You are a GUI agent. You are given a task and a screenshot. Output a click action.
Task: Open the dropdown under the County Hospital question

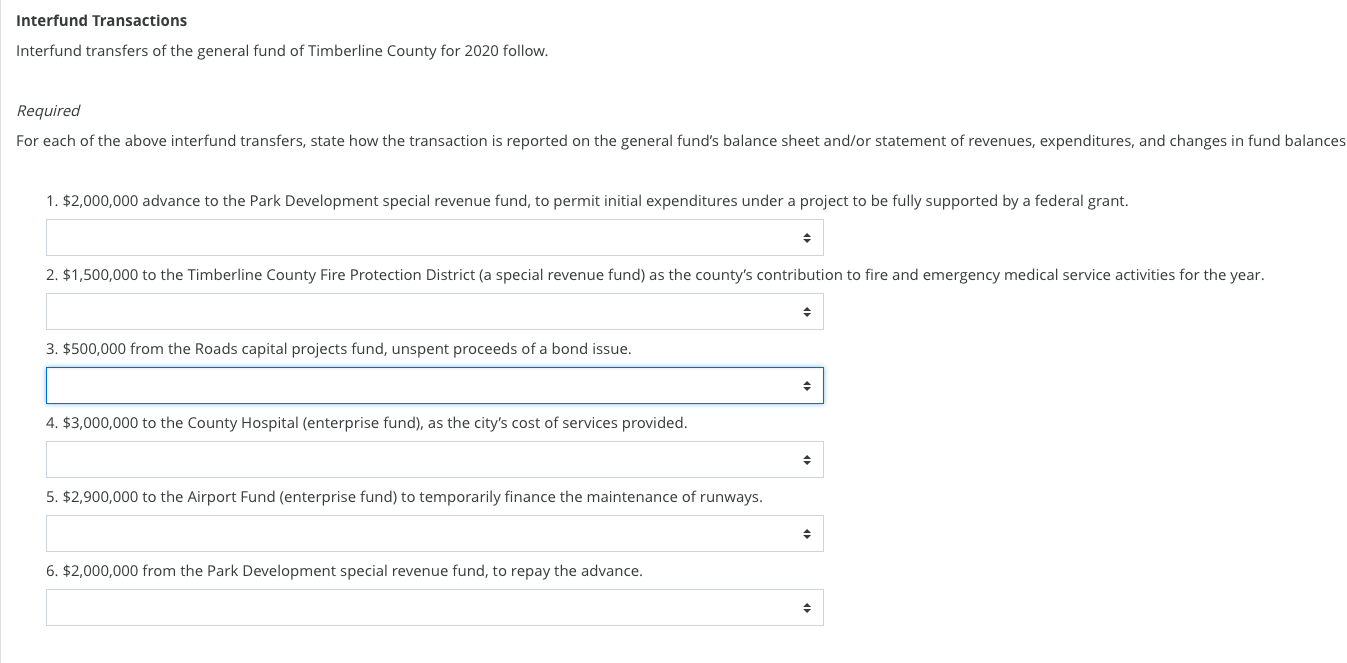[x=435, y=459]
